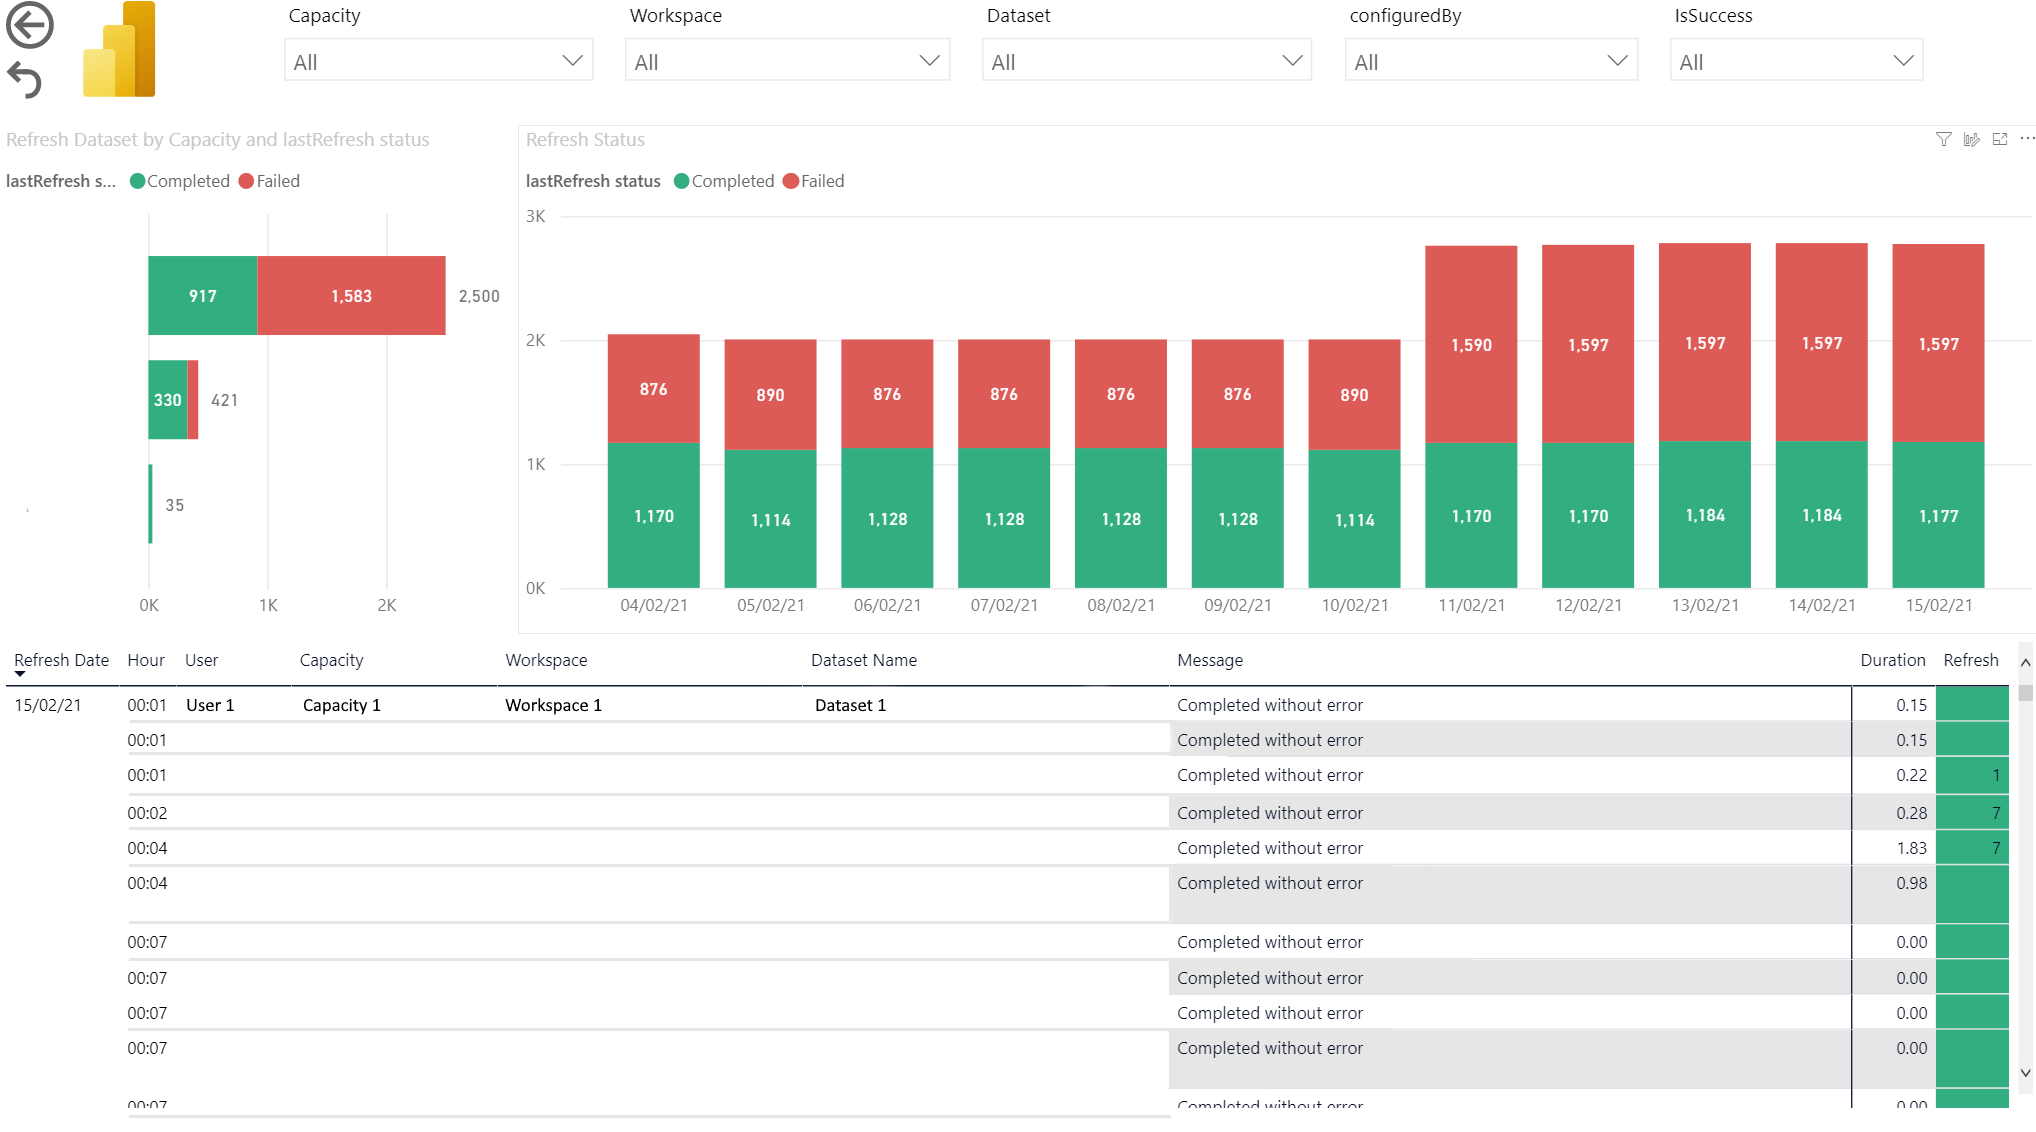
Task: Click Completed legend marker in Refresh Status chart
Action: tap(682, 181)
